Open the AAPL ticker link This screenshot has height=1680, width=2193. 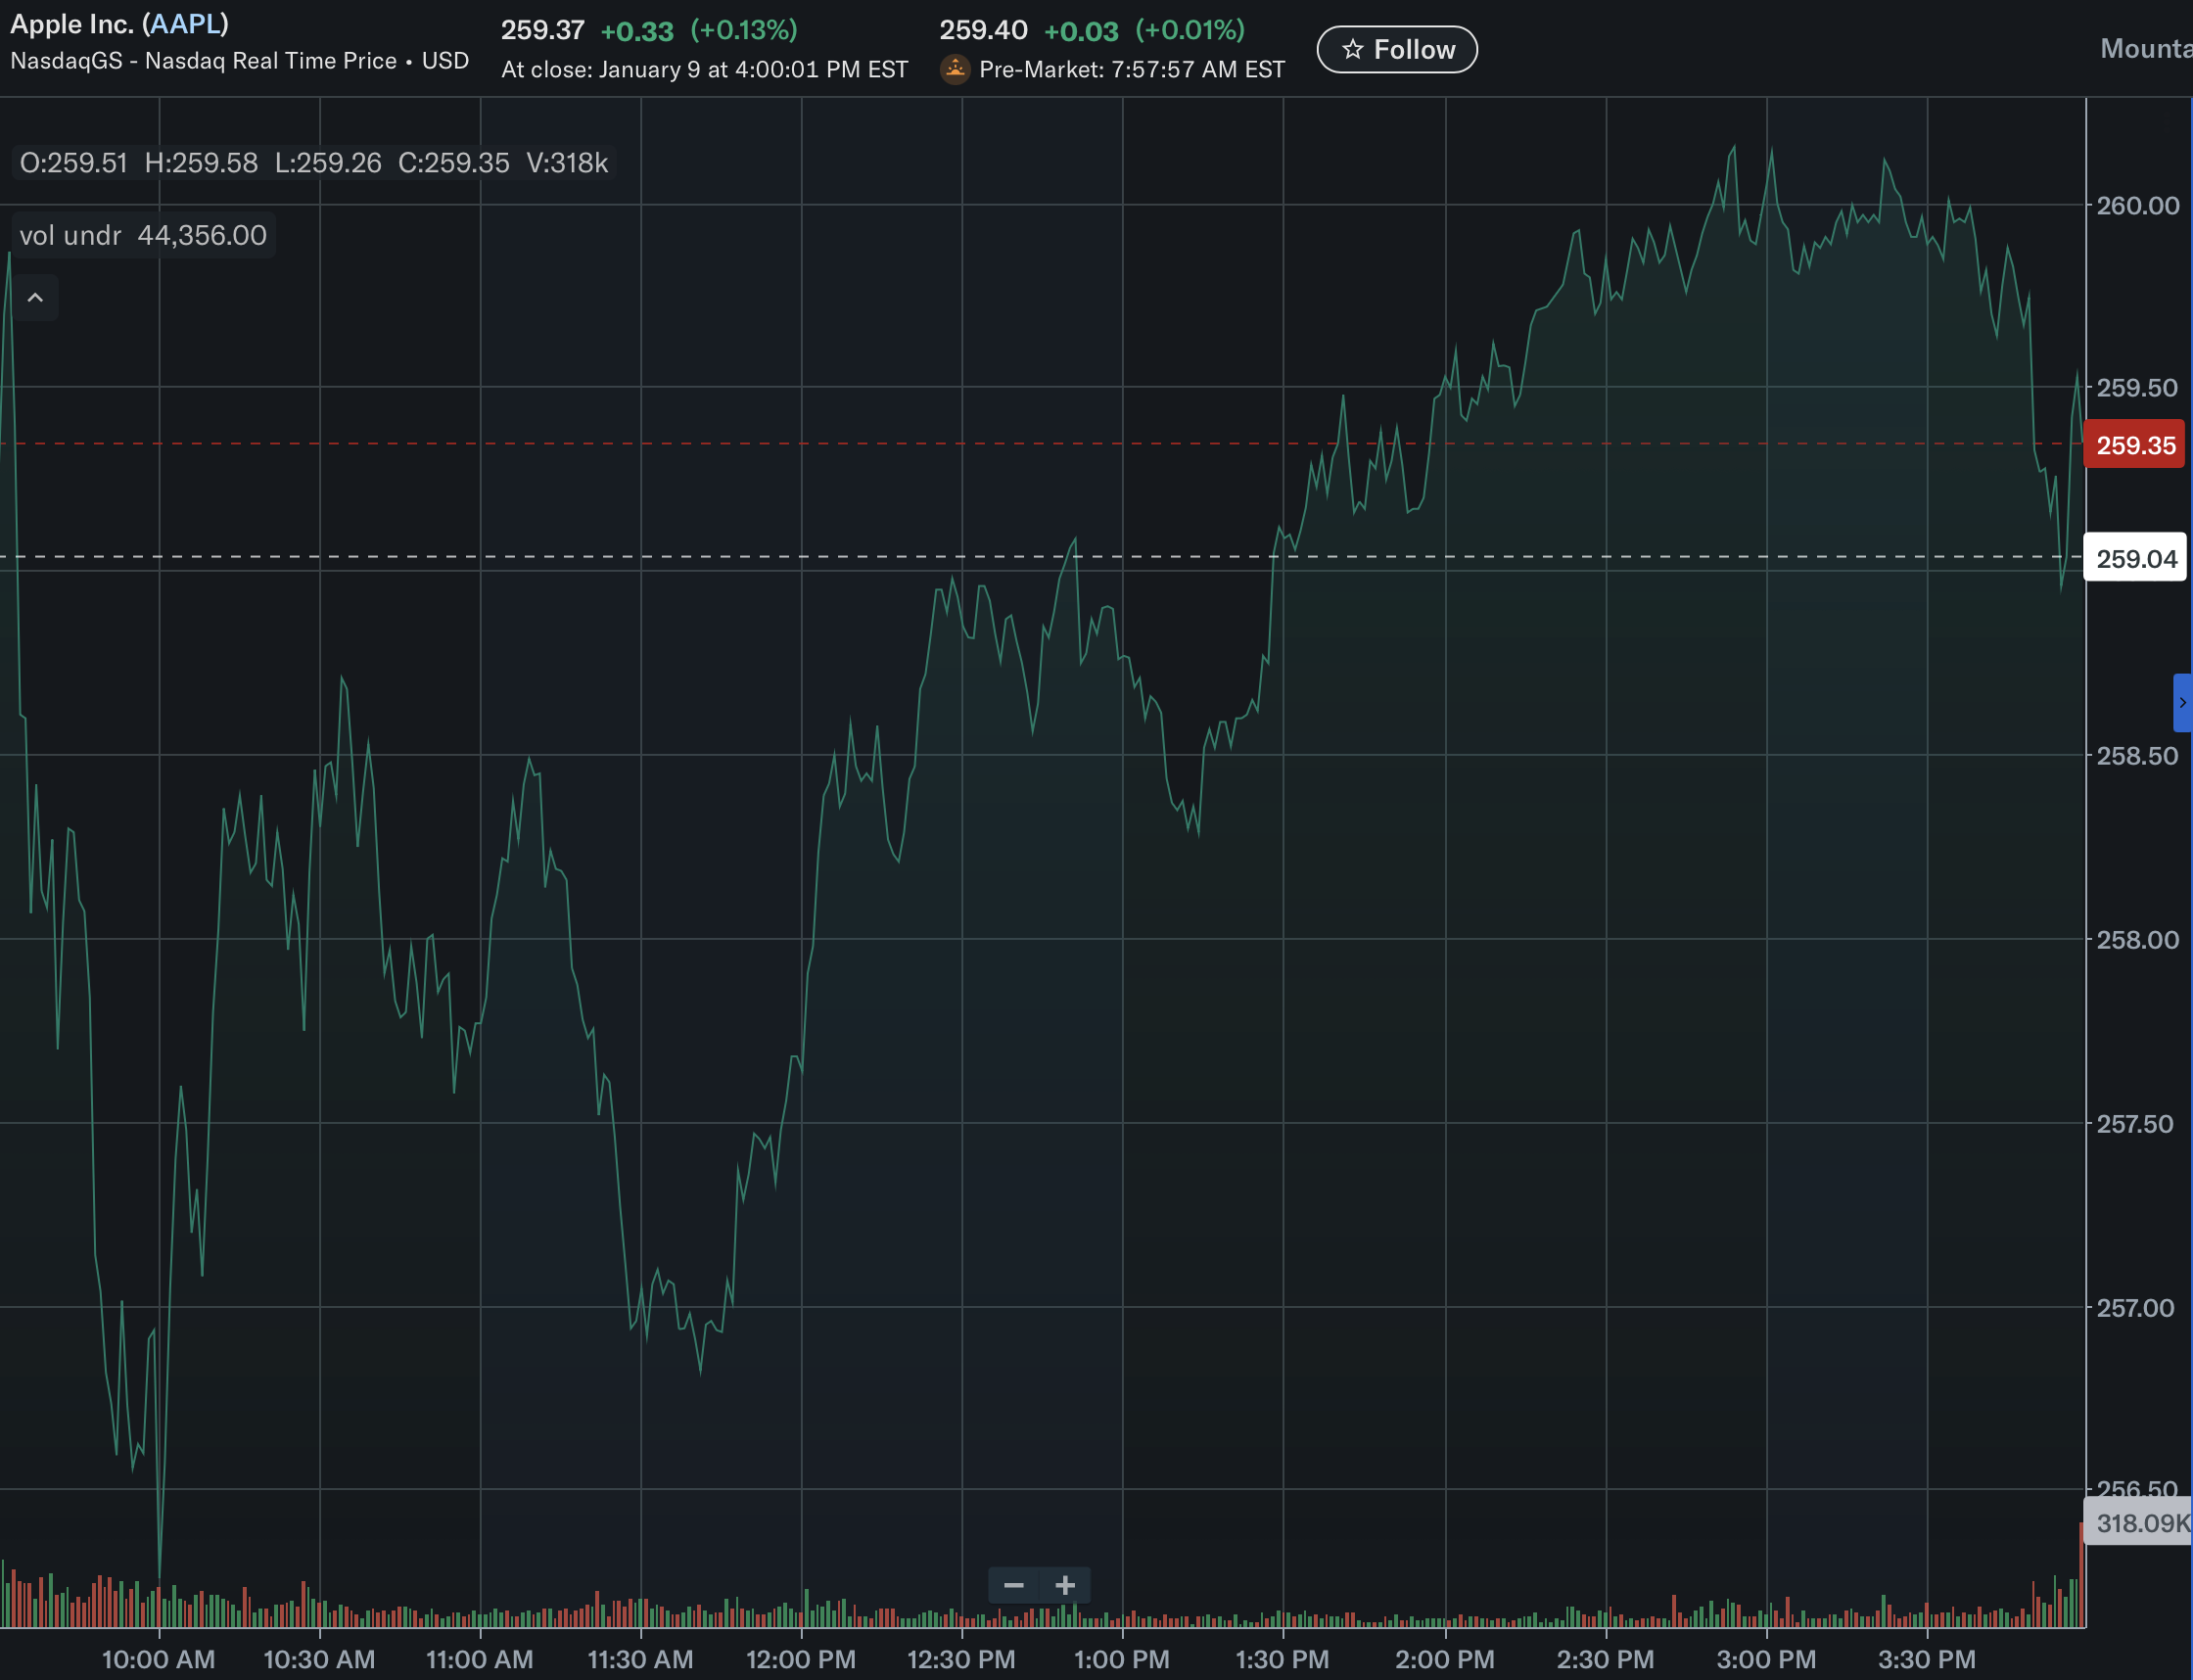coord(185,23)
